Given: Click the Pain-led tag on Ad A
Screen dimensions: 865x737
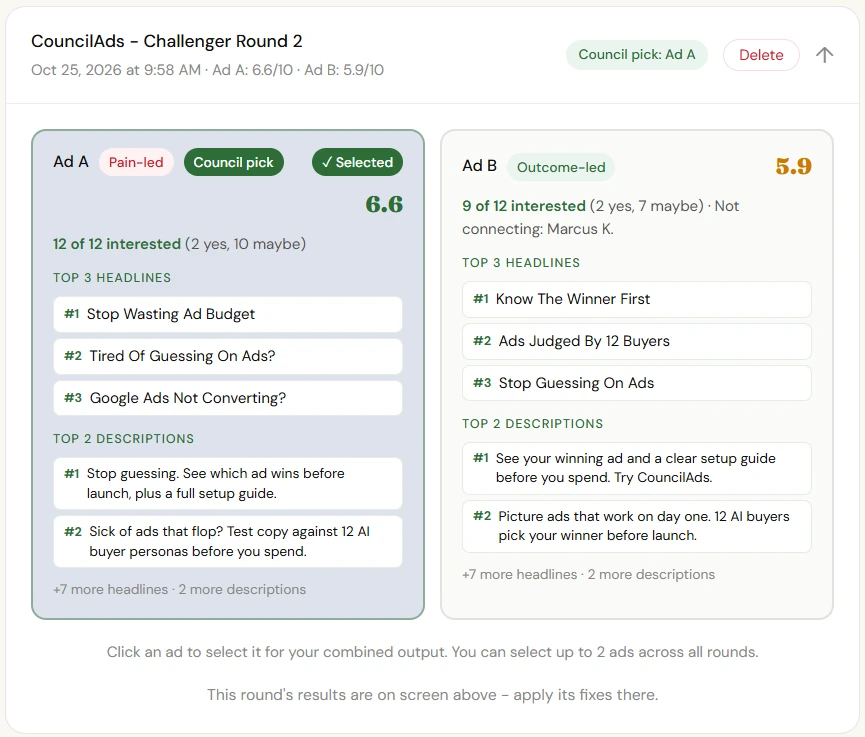Looking at the screenshot, I should pos(136,162).
